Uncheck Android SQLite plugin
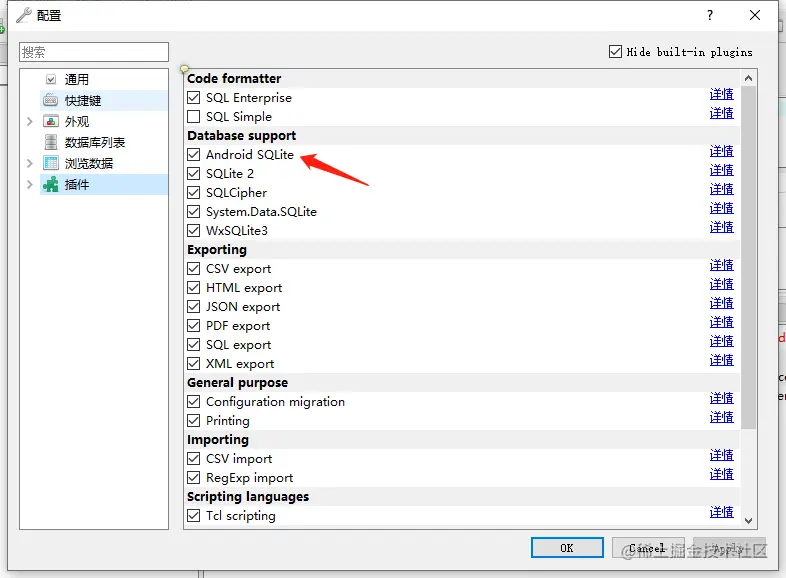 [x=193, y=154]
